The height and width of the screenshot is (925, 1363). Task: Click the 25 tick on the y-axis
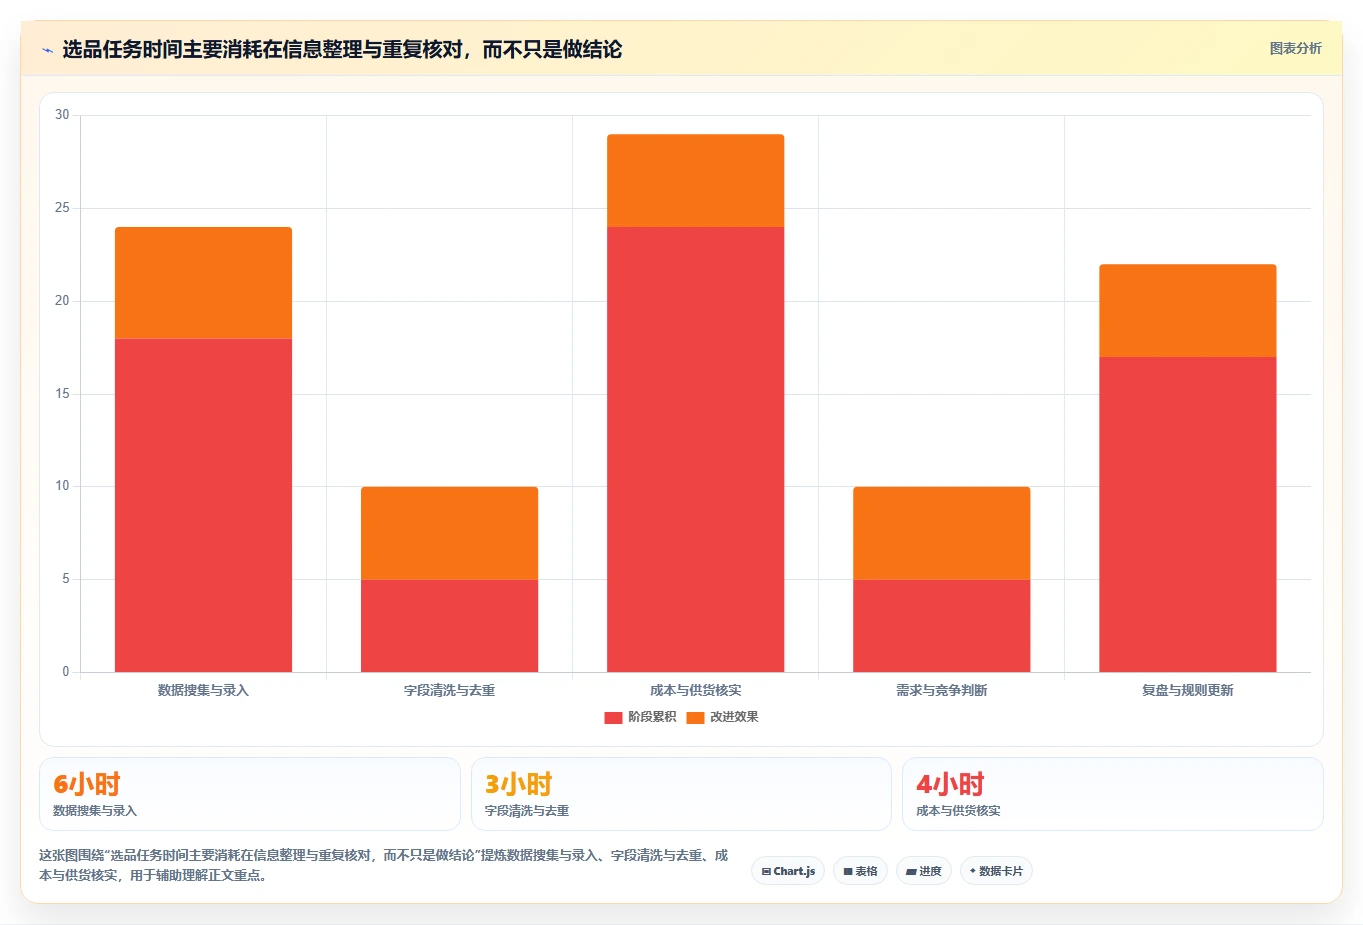(x=62, y=208)
